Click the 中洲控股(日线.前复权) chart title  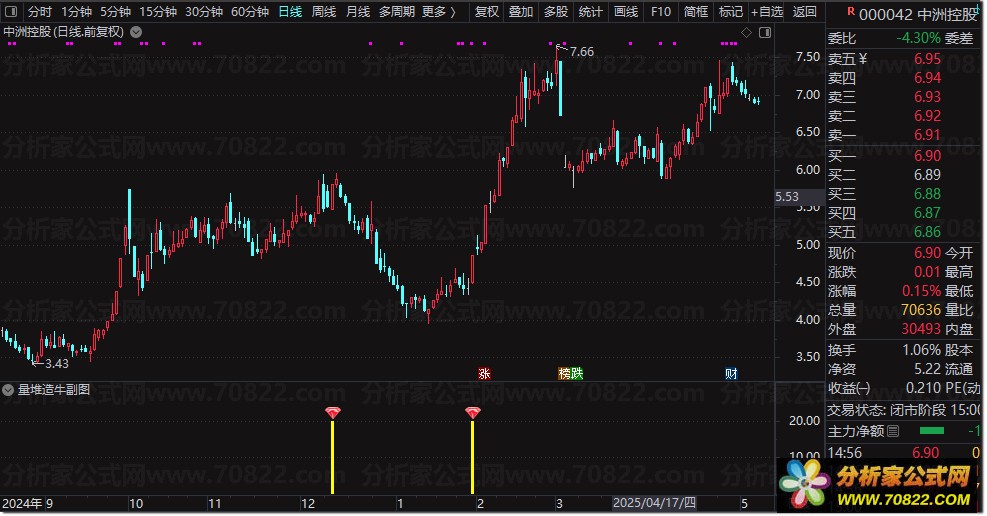click(x=64, y=31)
